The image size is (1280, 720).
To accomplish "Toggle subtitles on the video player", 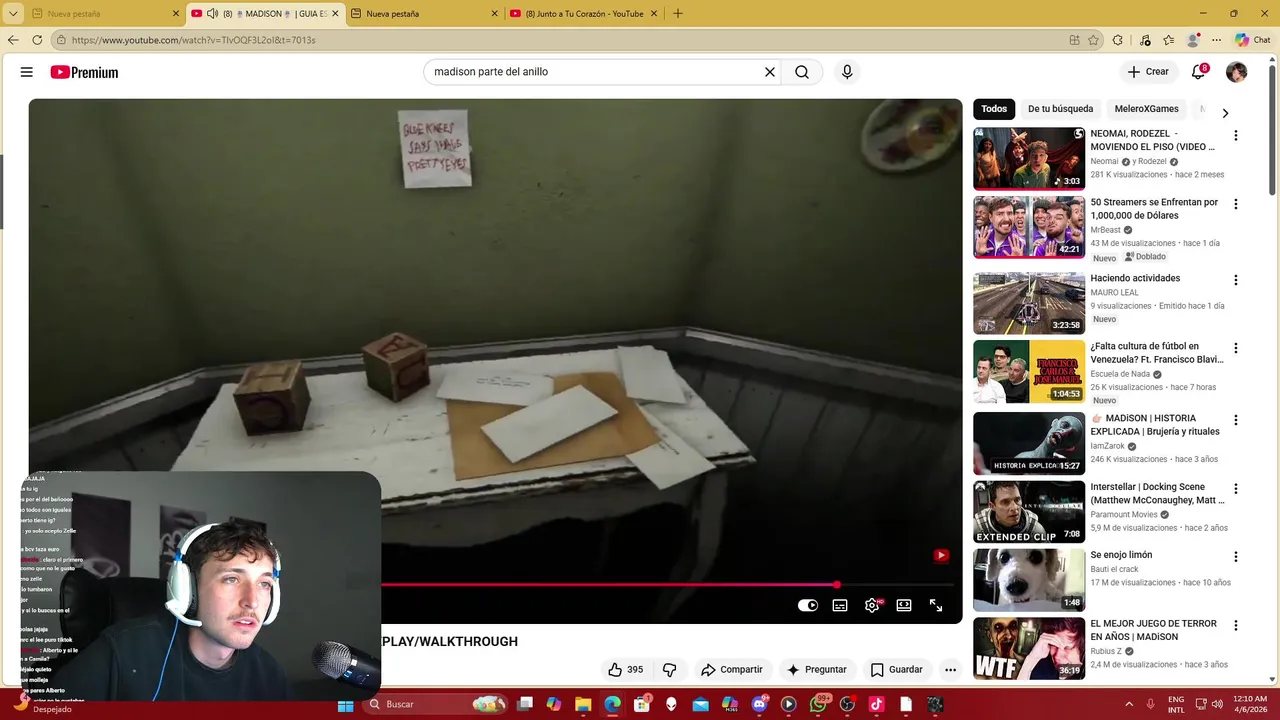I will click(840, 605).
